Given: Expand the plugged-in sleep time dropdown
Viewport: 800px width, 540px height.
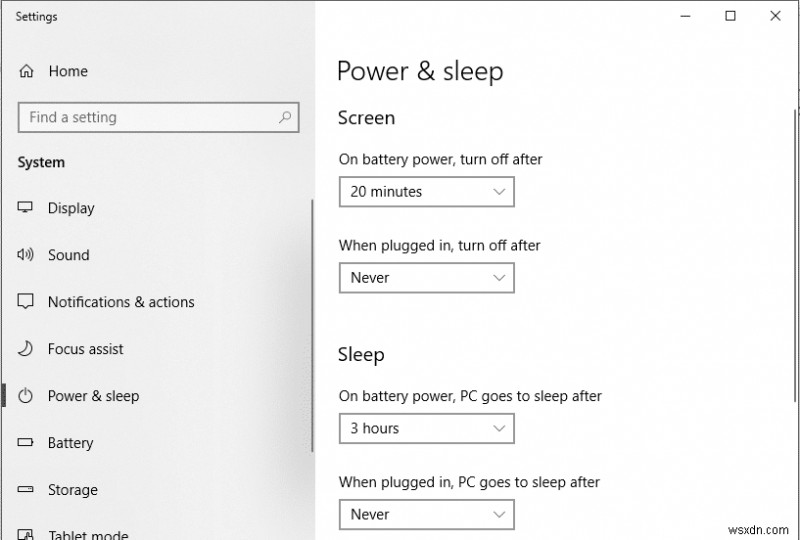Looking at the screenshot, I should pos(426,515).
